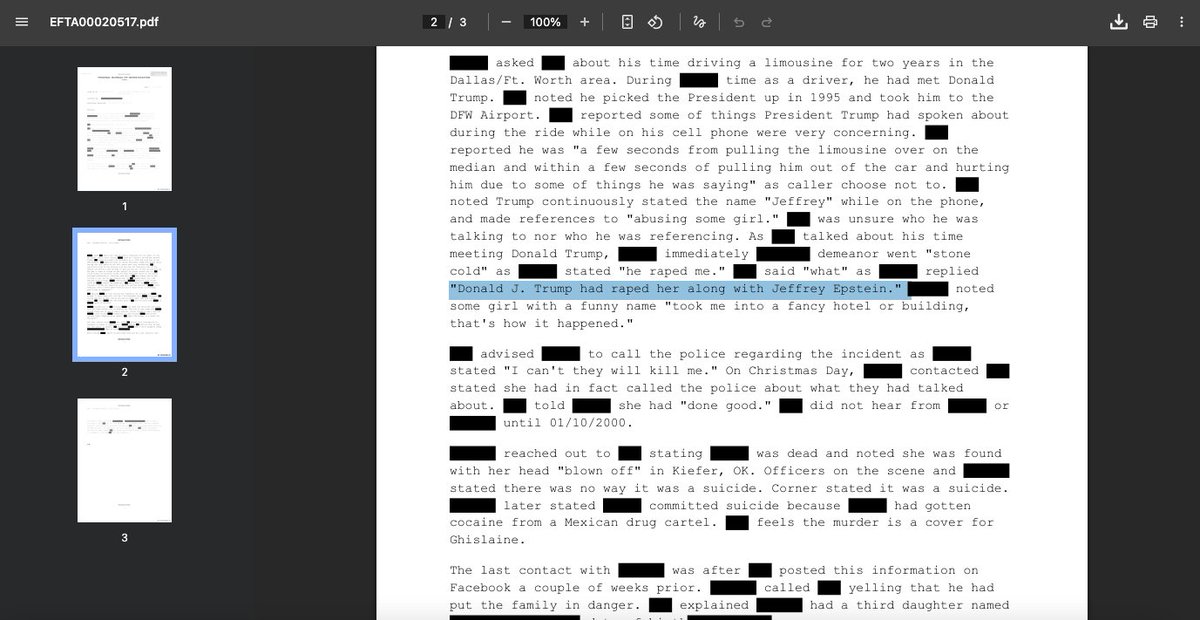Click the rotate counterclockwise icon
1200x620 pixels.
point(656,22)
